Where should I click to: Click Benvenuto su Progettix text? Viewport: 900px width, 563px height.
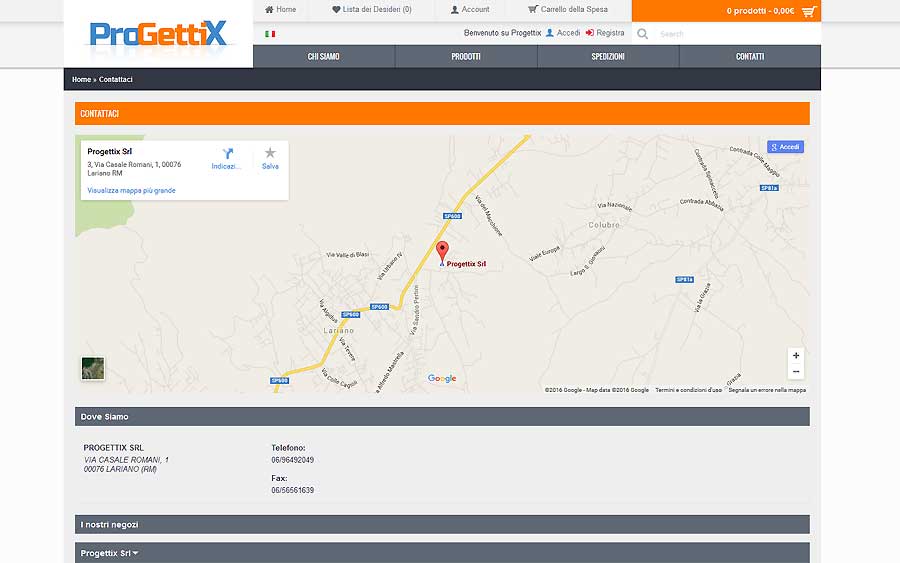click(x=502, y=33)
